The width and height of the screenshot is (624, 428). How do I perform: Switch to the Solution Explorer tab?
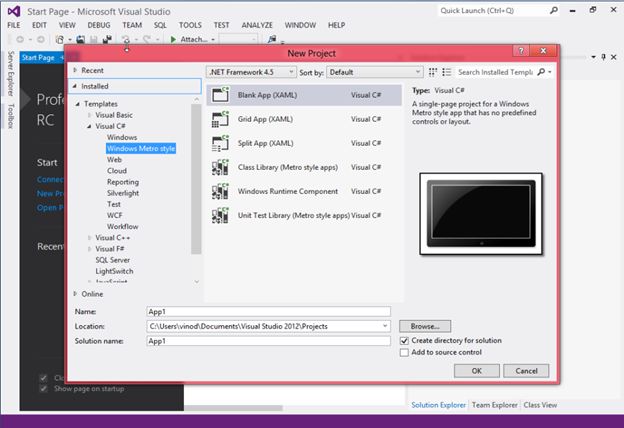point(439,405)
